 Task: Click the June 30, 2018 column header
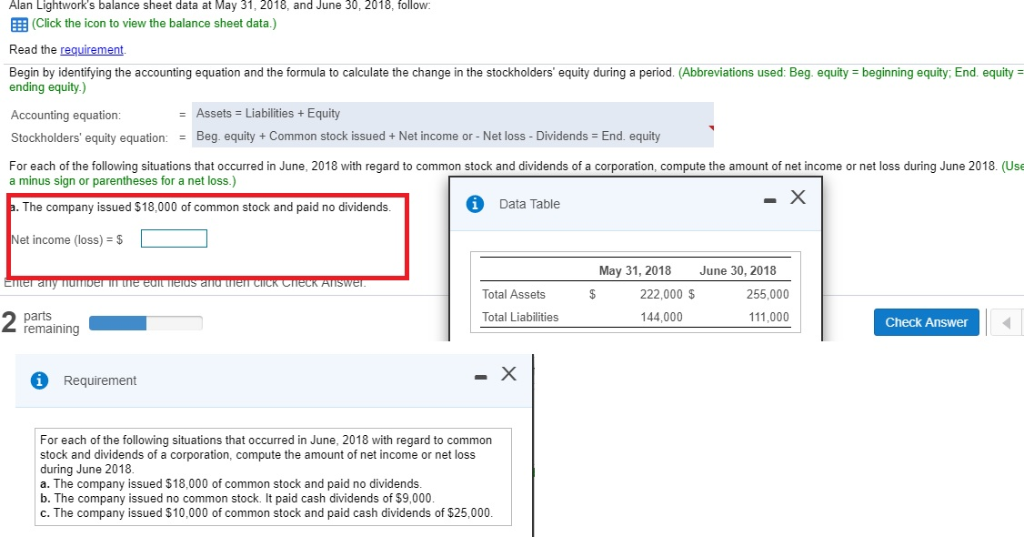pyautogui.click(x=738, y=270)
